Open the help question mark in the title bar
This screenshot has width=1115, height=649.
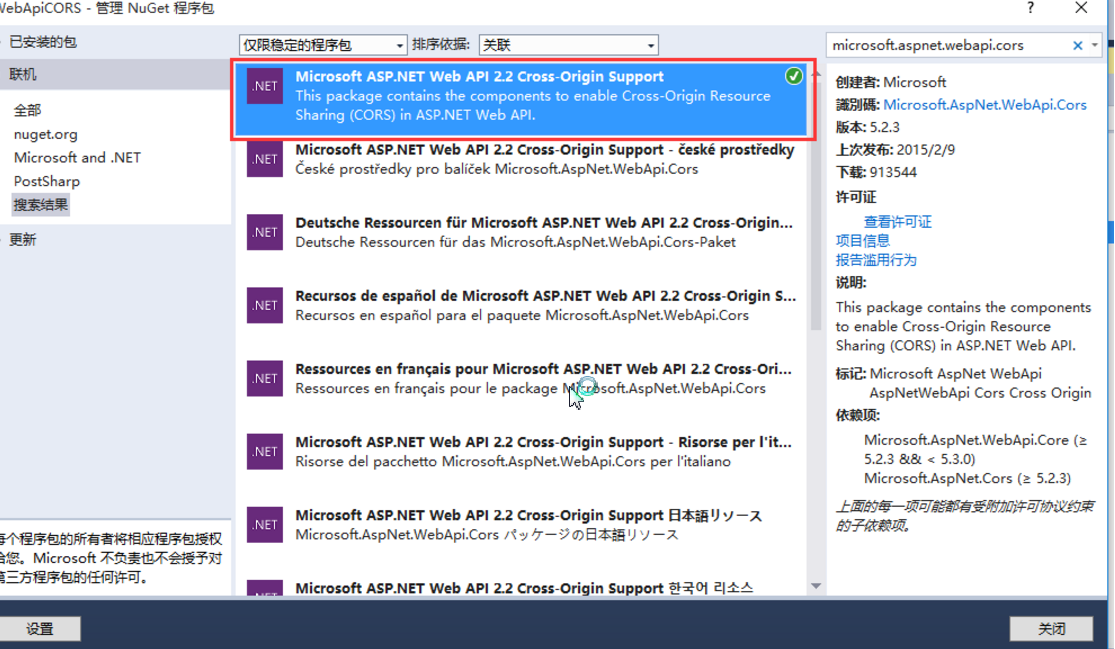(1030, 8)
